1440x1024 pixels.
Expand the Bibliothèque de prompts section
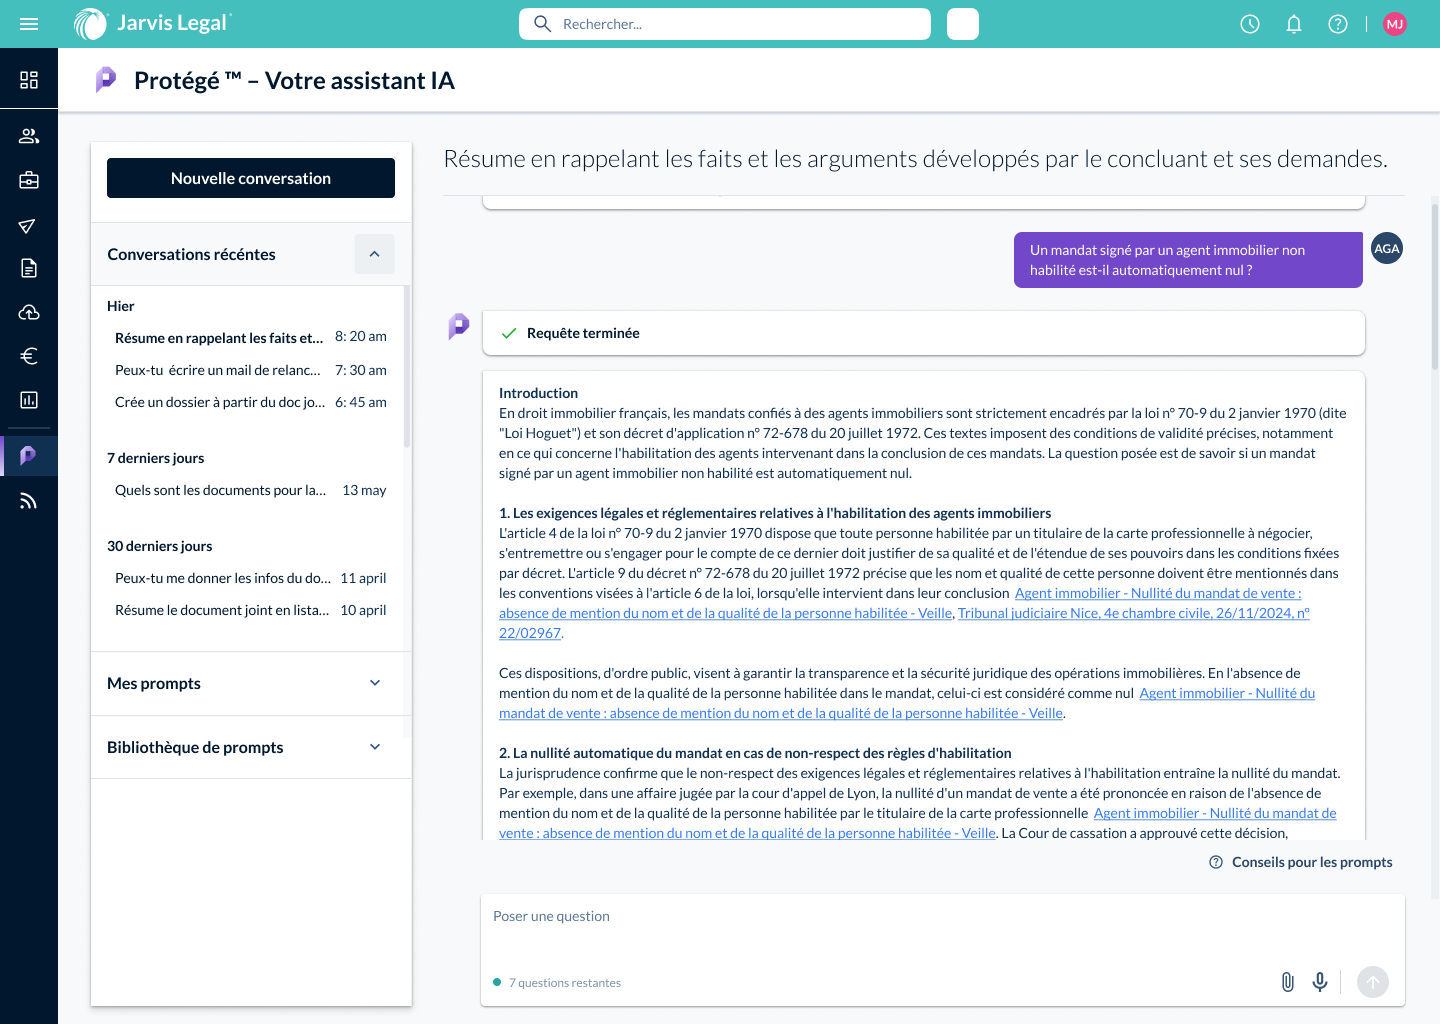point(375,747)
